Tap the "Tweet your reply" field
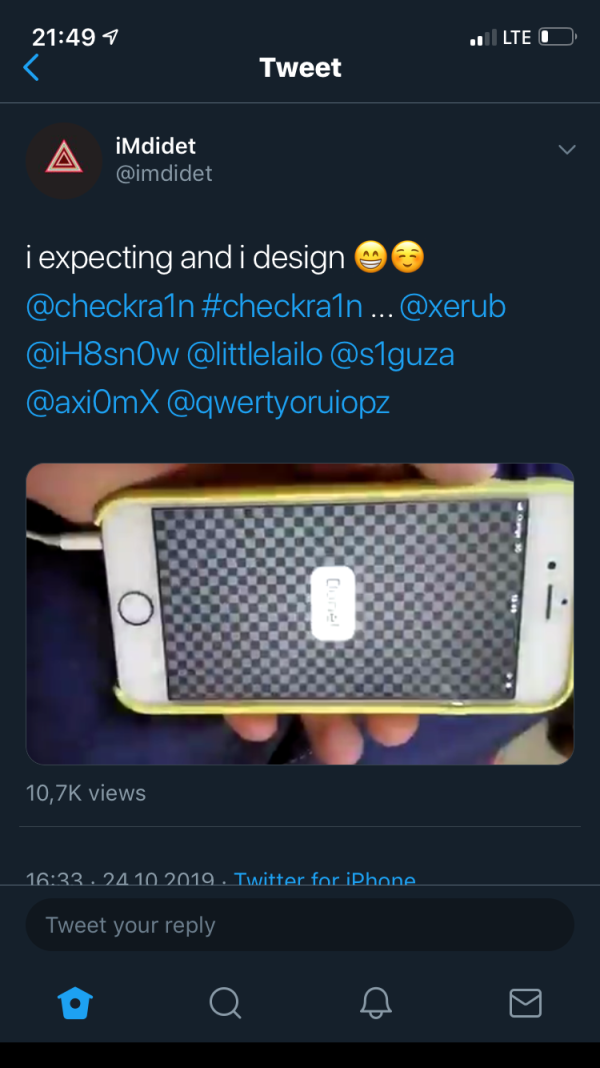The image size is (600, 1068). click(300, 925)
